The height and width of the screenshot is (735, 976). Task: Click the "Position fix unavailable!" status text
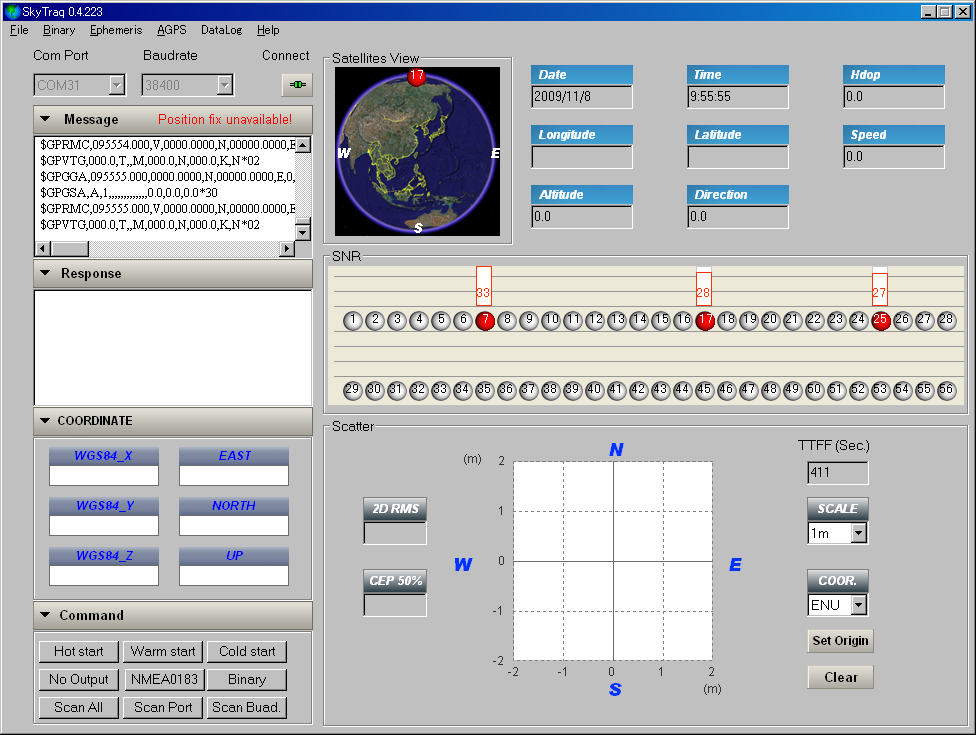[x=225, y=119]
